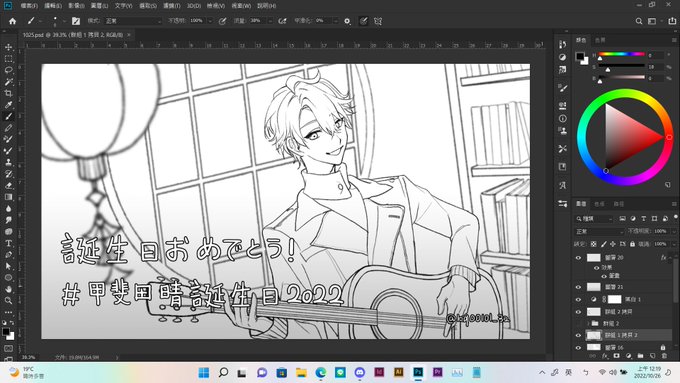This screenshot has height=383, width=680.
Task: Expand the 群組 2 group chevron
Action: coord(588,324)
